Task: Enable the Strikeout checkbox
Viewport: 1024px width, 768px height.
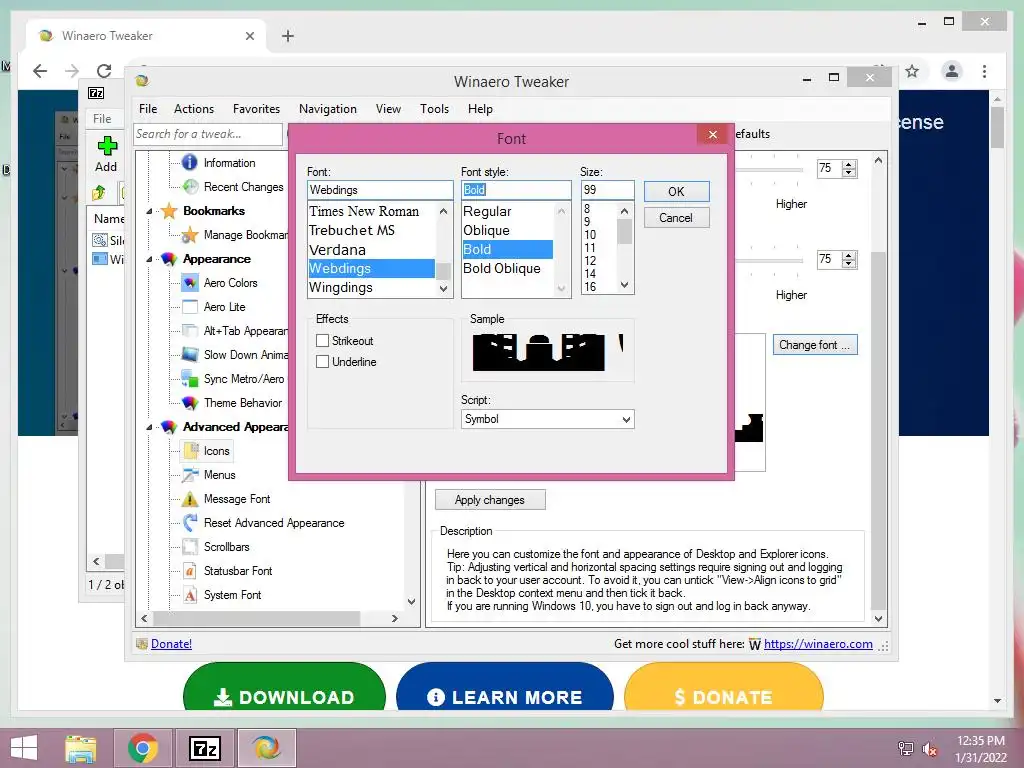Action: (322, 340)
